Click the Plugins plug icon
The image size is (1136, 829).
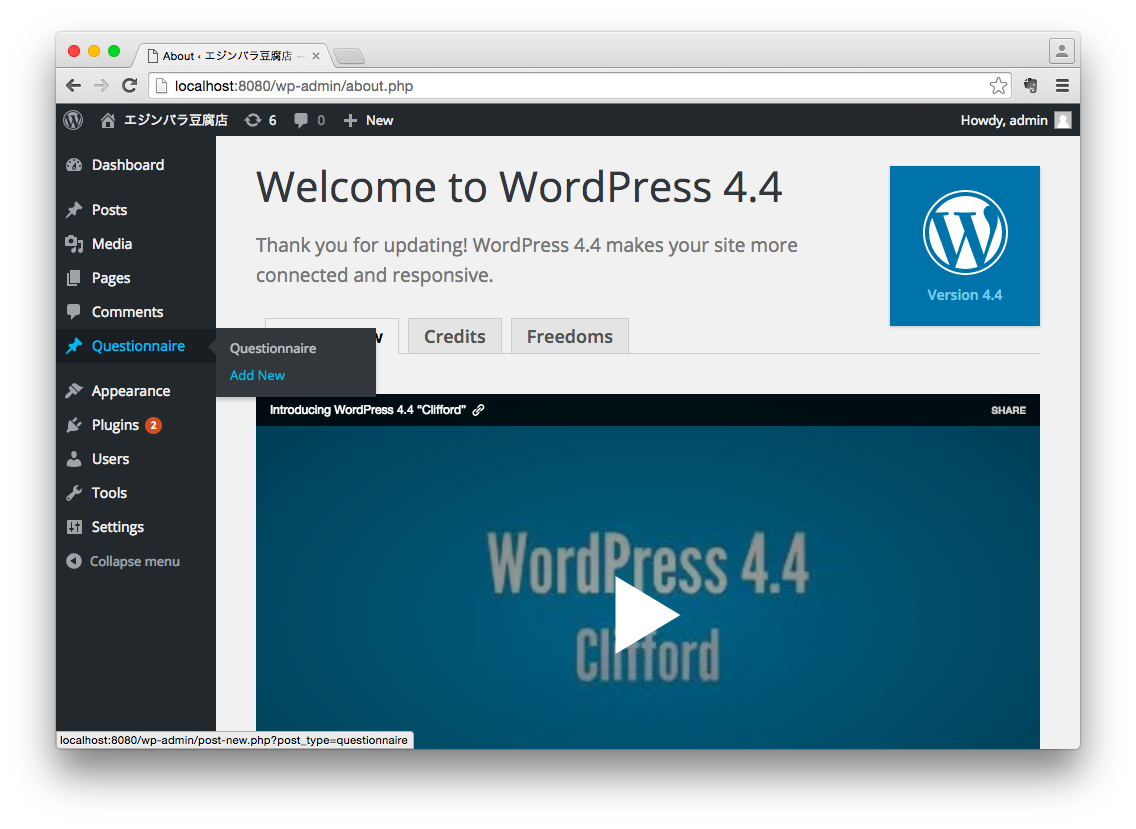[x=74, y=425]
